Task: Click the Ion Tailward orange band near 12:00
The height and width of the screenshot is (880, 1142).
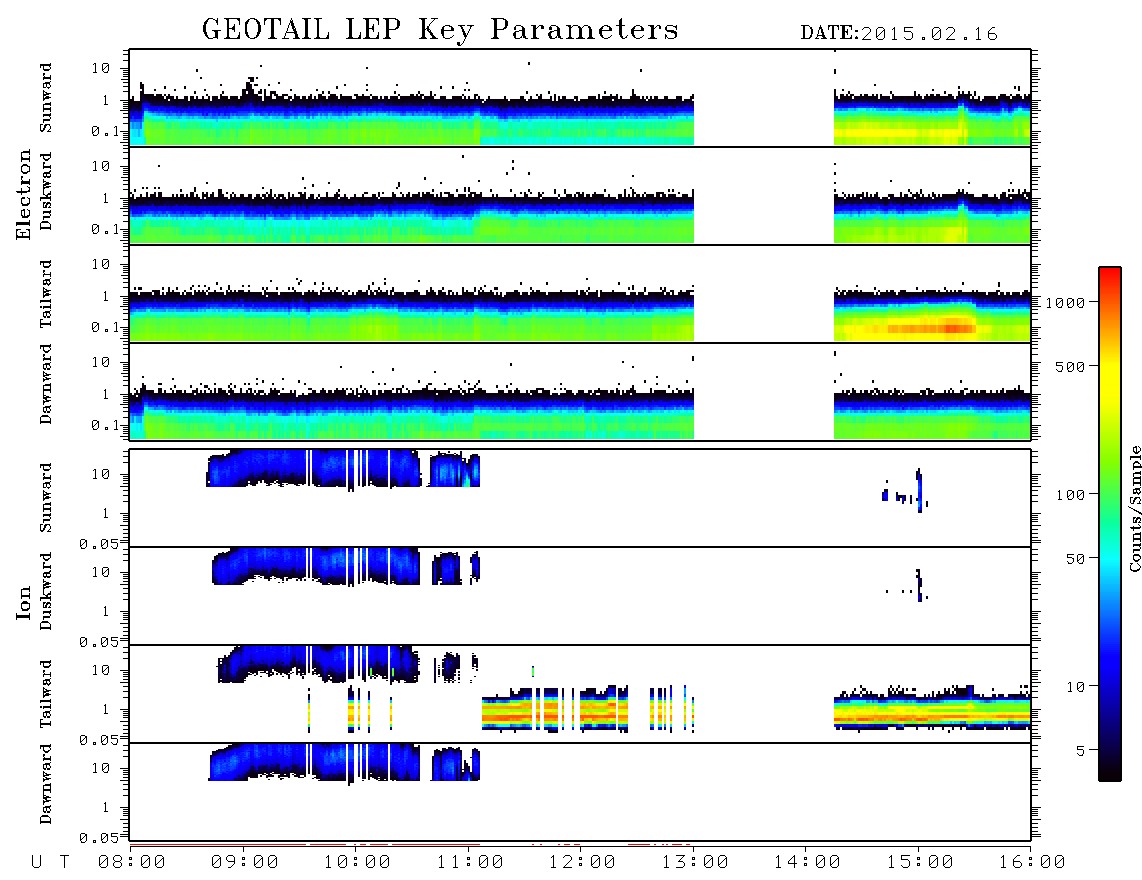Action: (x=555, y=709)
